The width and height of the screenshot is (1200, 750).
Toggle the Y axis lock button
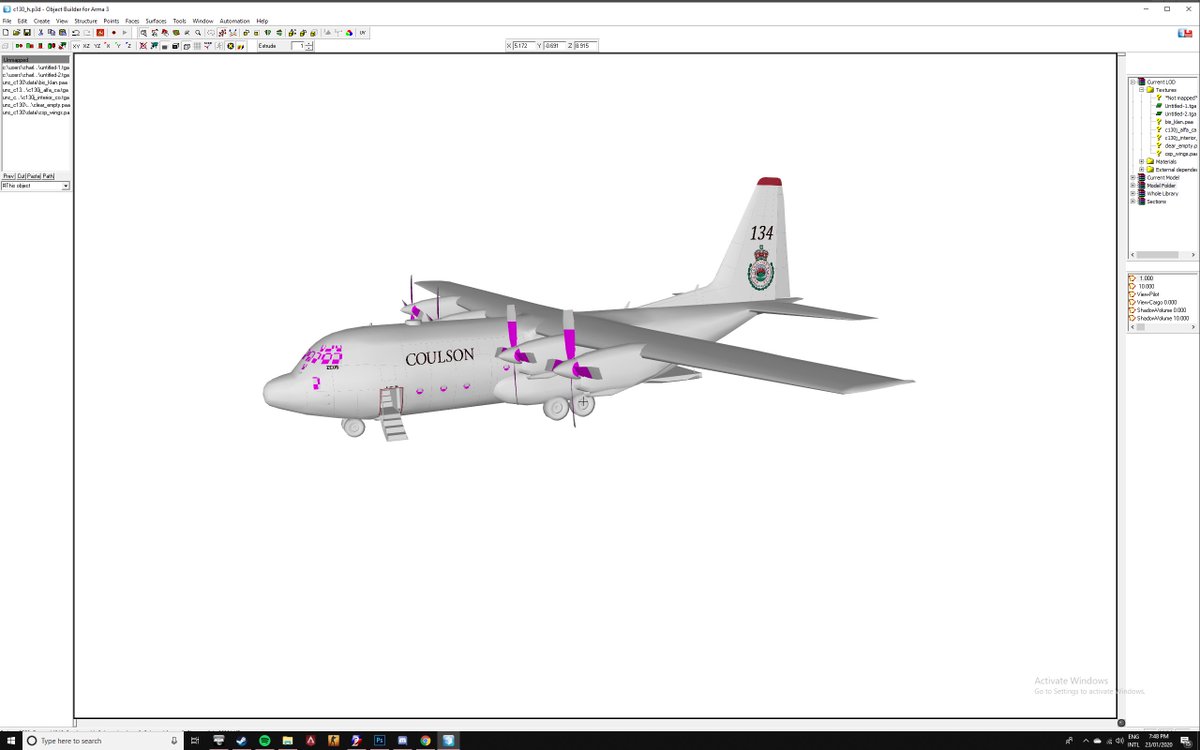(x=118, y=46)
